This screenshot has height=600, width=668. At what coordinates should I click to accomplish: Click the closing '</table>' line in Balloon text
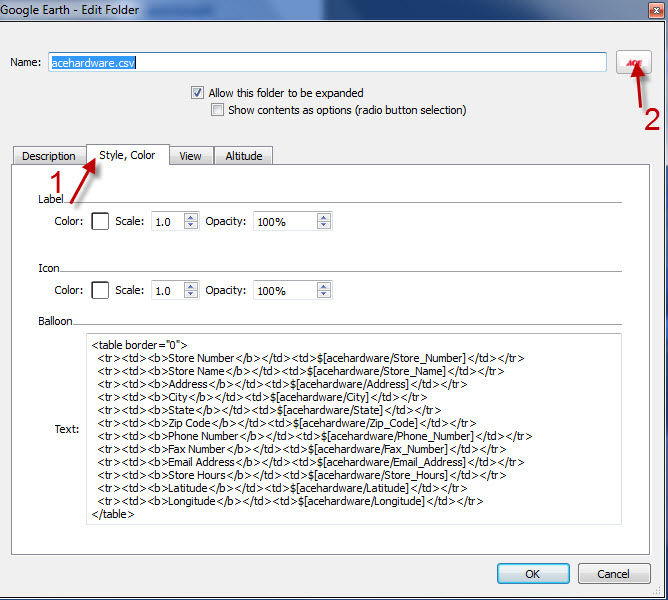(x=113, y=514)
